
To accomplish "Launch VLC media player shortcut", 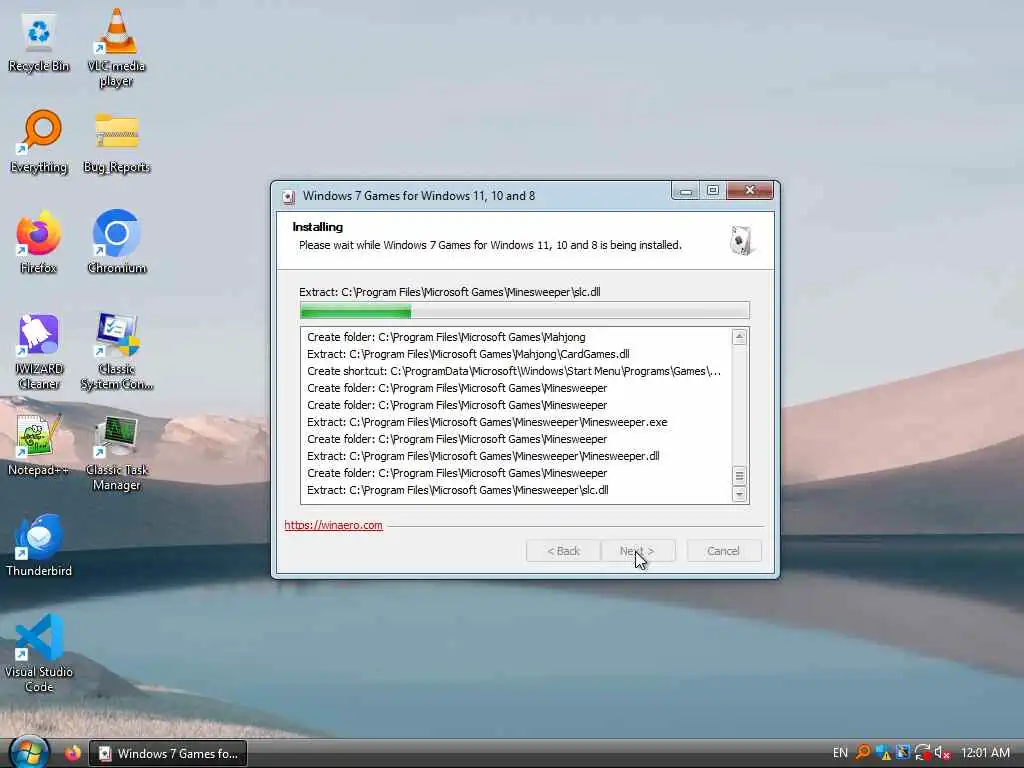I will click(x=116, y=48).
